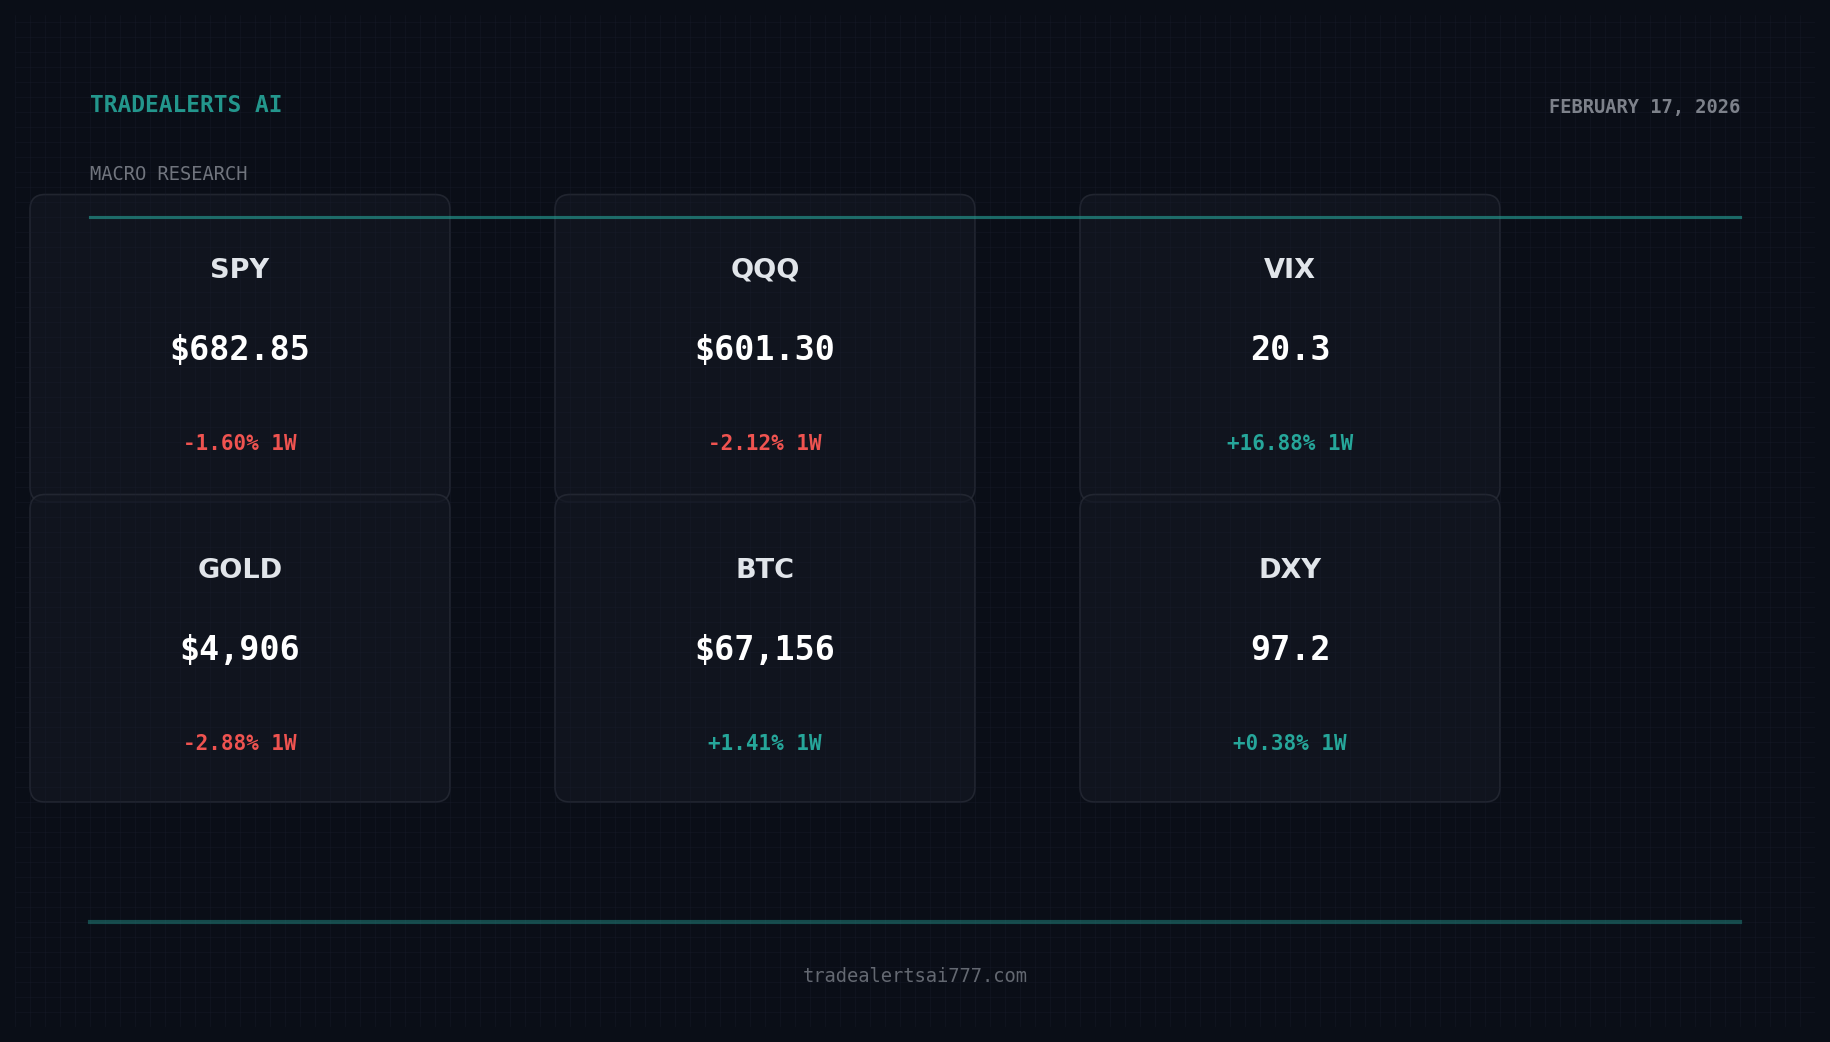
Task: Click QQQ price $601.30
Action: coord(765,349)
